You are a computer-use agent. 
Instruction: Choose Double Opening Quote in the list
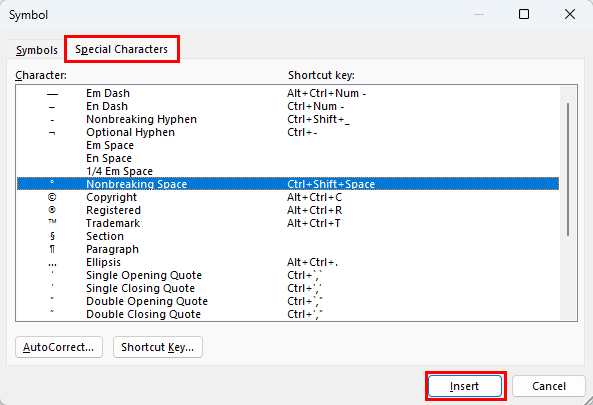[287, 301]
